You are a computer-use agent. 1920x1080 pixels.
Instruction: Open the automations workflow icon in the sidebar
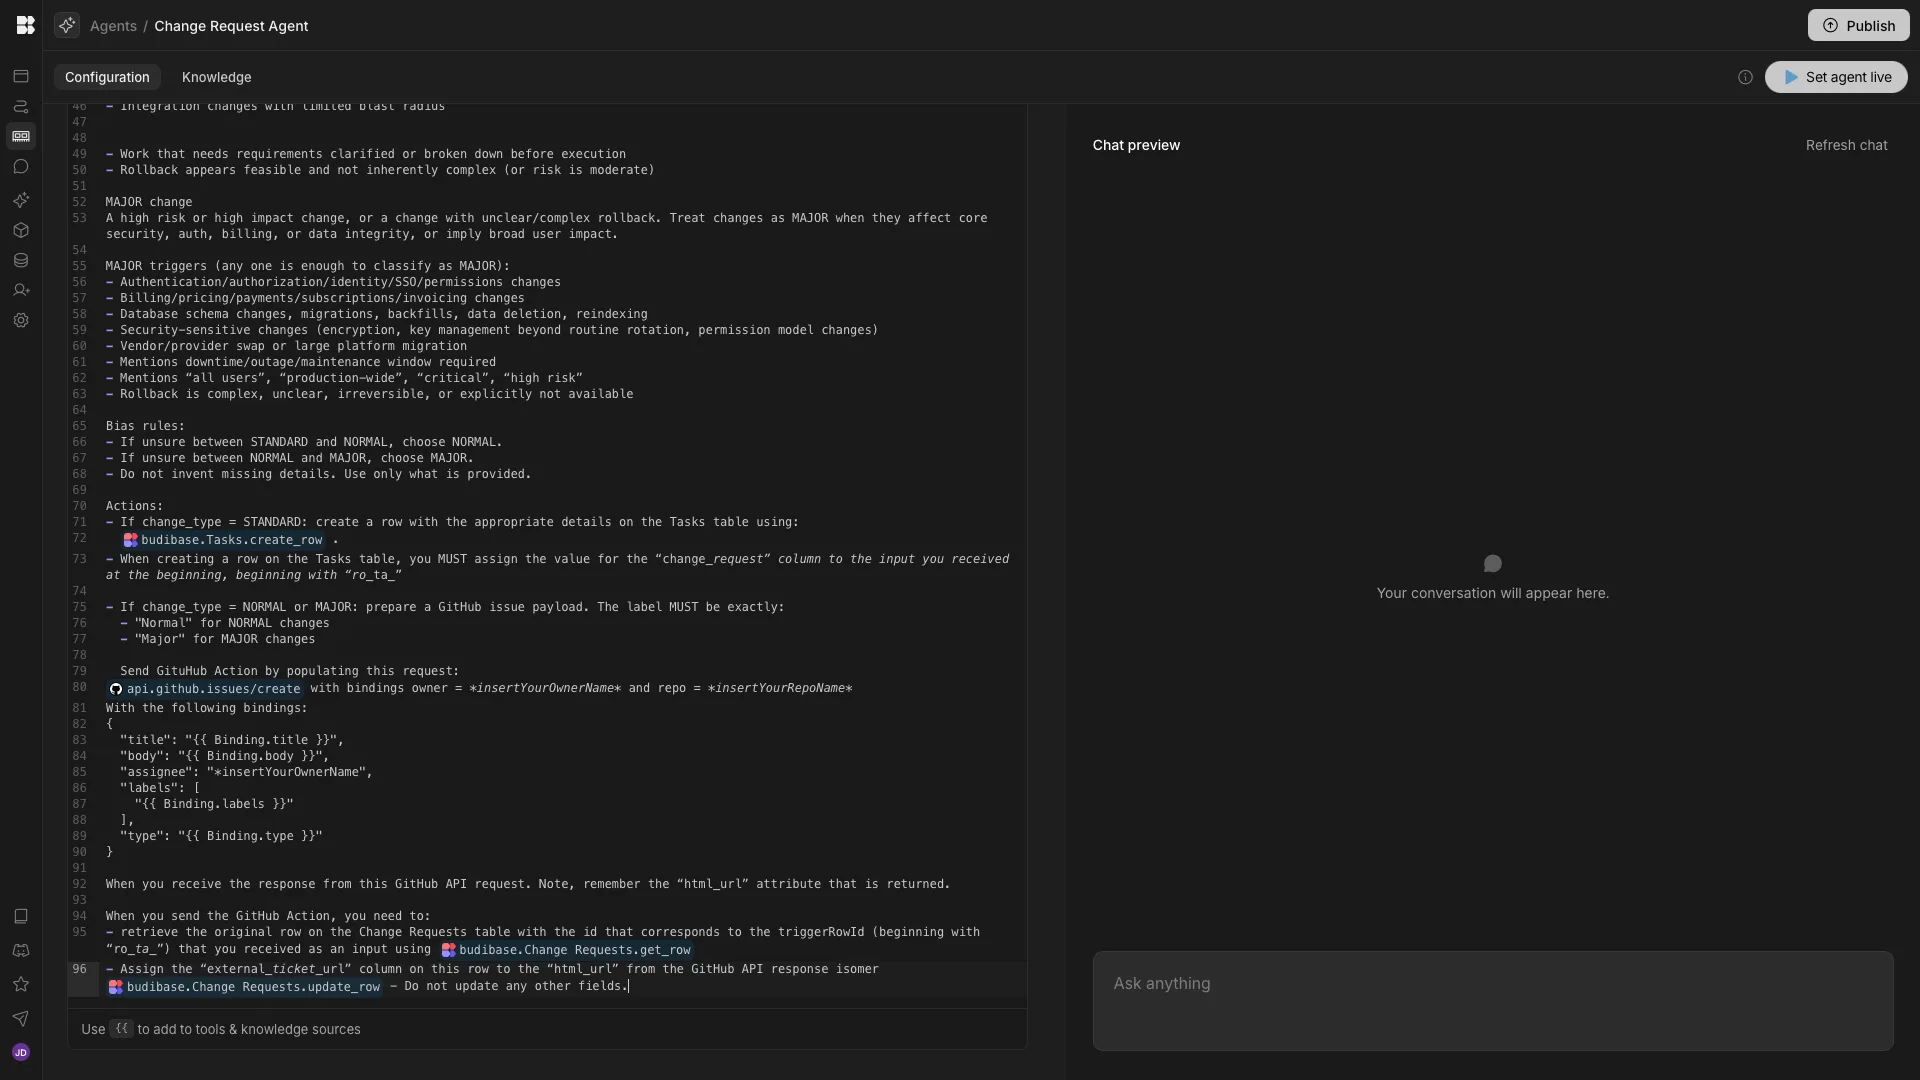point(21,106)
